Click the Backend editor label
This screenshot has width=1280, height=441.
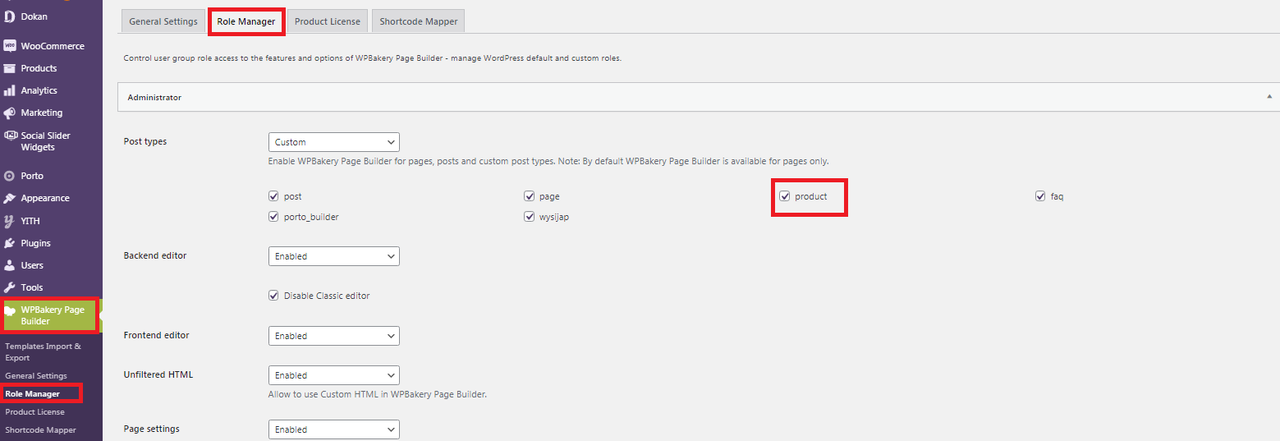point(155,255)
